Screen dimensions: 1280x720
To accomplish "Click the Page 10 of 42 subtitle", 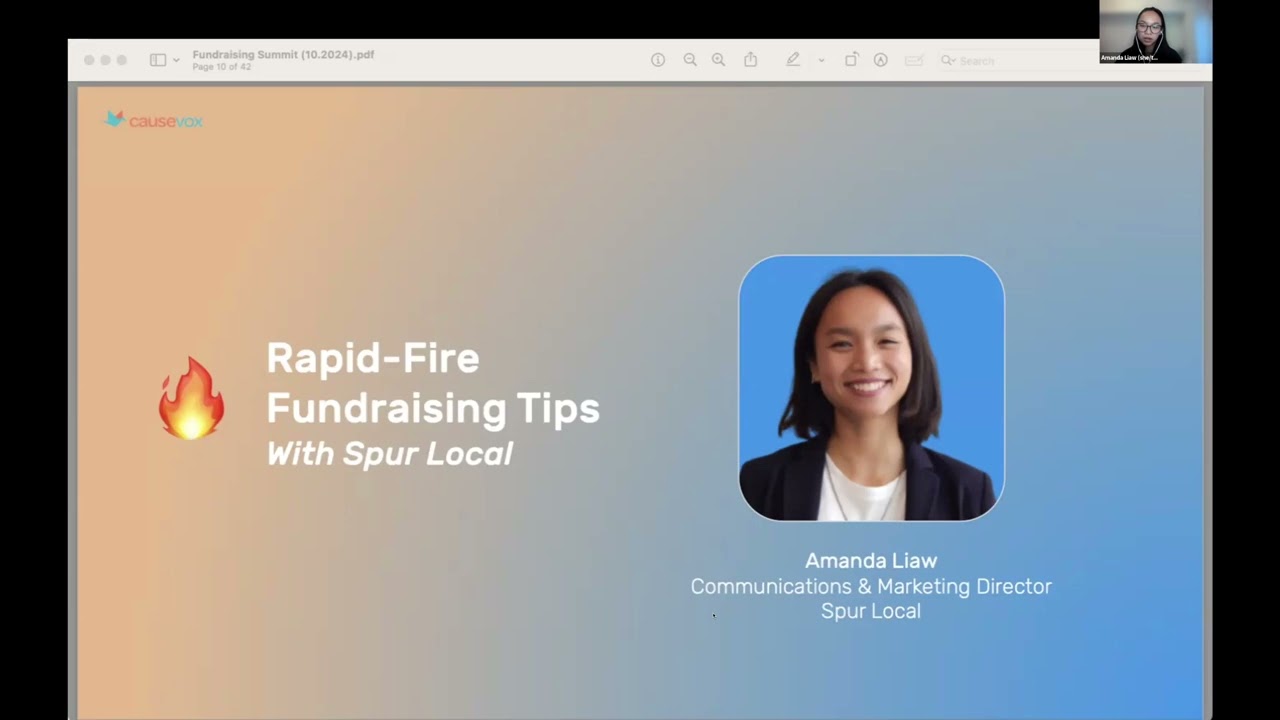I will 221,67.
